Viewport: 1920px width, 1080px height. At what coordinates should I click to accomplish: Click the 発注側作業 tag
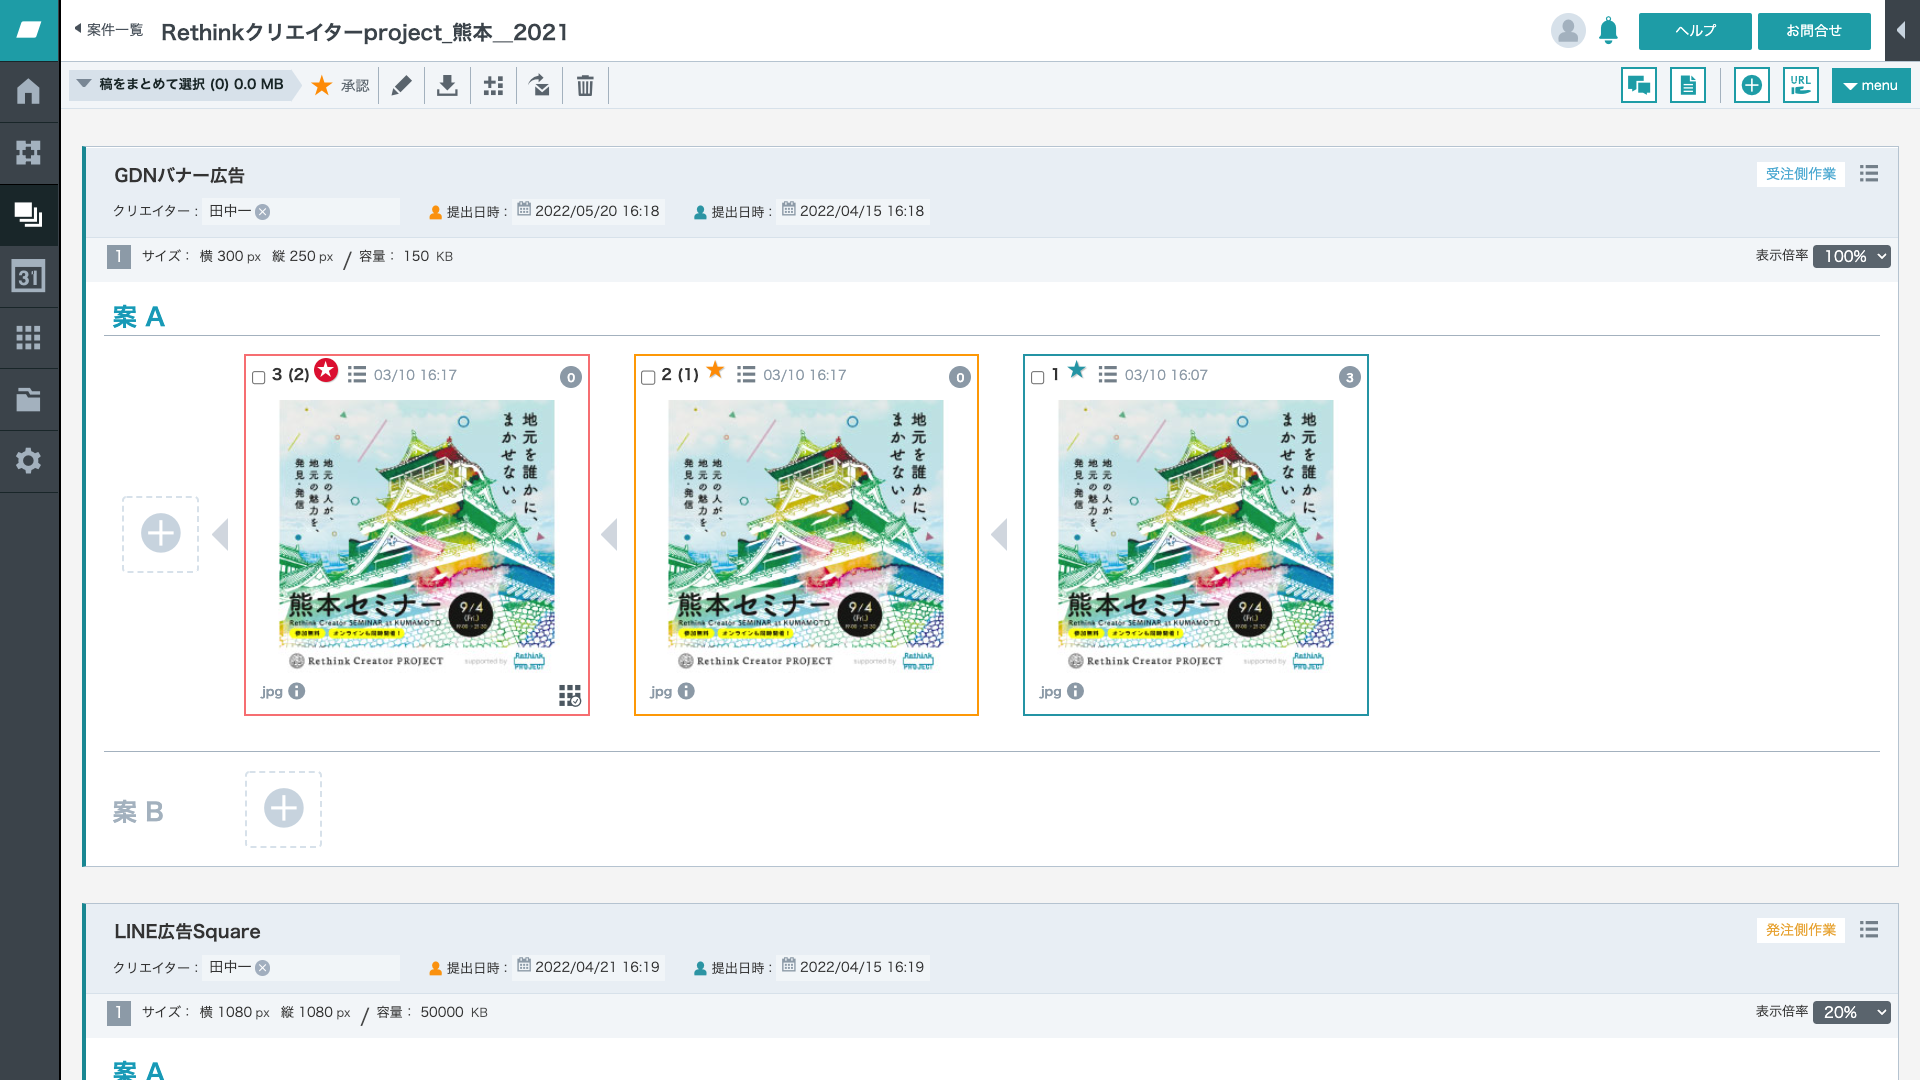(1800, 930)
